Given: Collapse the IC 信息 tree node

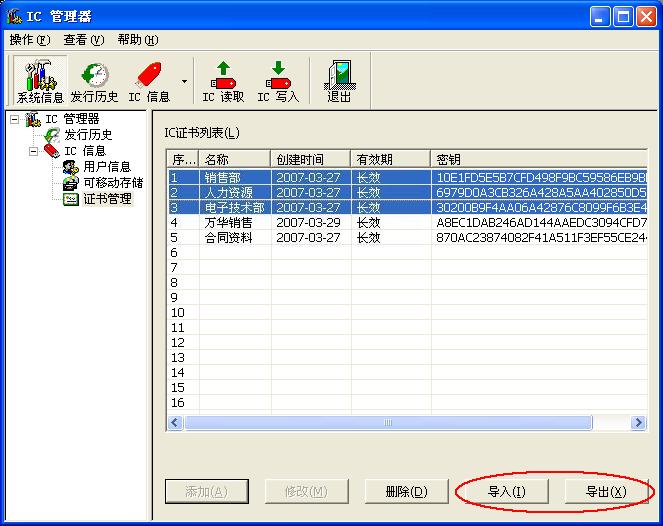Looking at the screenshot, I should 33,151.
